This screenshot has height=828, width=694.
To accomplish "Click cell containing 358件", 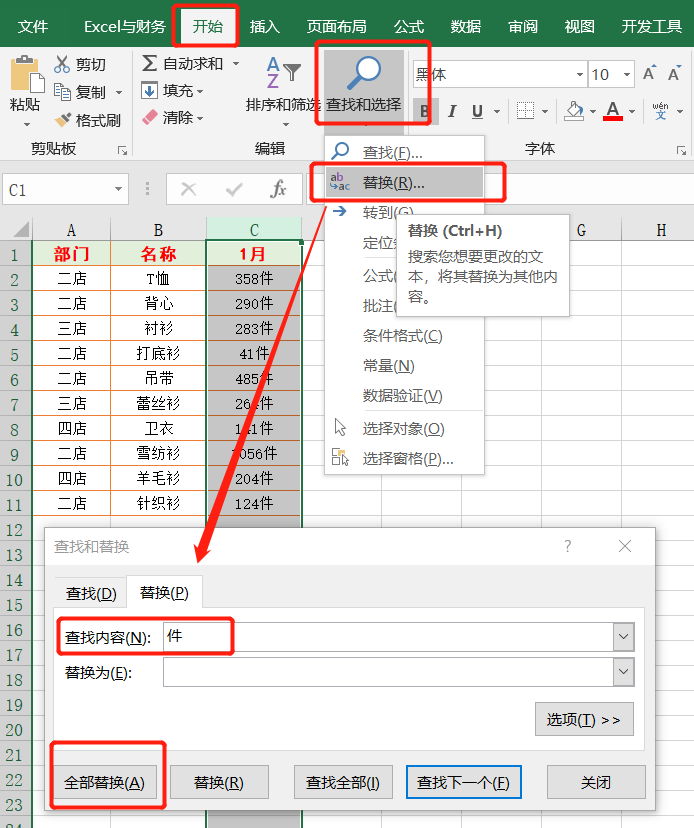I will pyautogui.click(x=254, y=278).
